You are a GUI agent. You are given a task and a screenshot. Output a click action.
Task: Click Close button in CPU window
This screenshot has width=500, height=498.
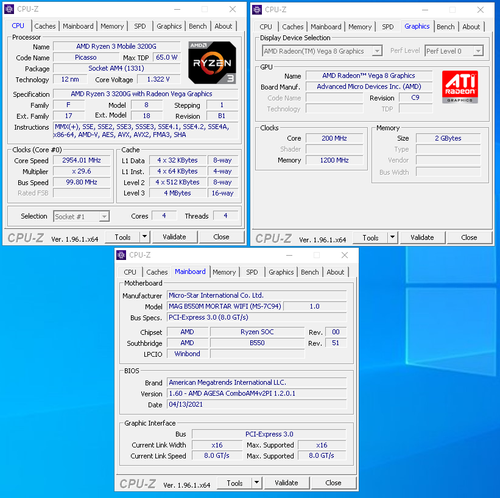point(221,237)
